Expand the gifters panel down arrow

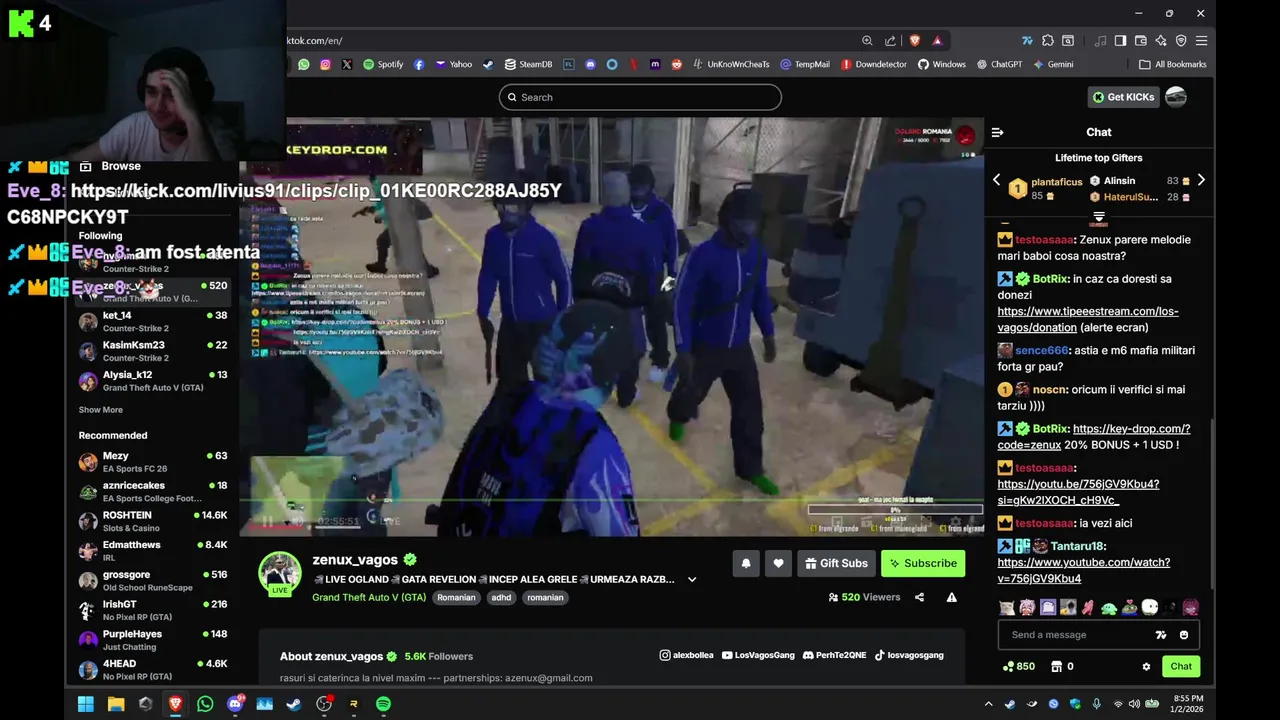point(1099,217)
